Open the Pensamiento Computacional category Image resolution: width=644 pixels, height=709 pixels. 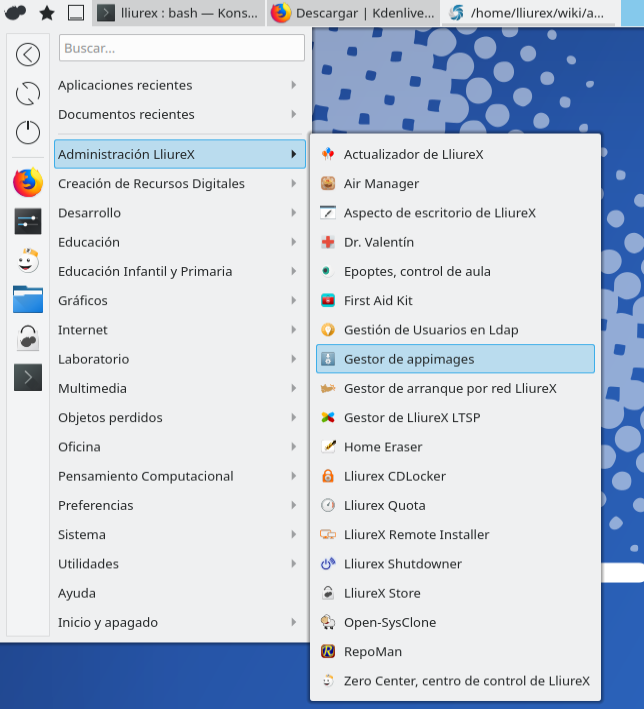[180, 476]
